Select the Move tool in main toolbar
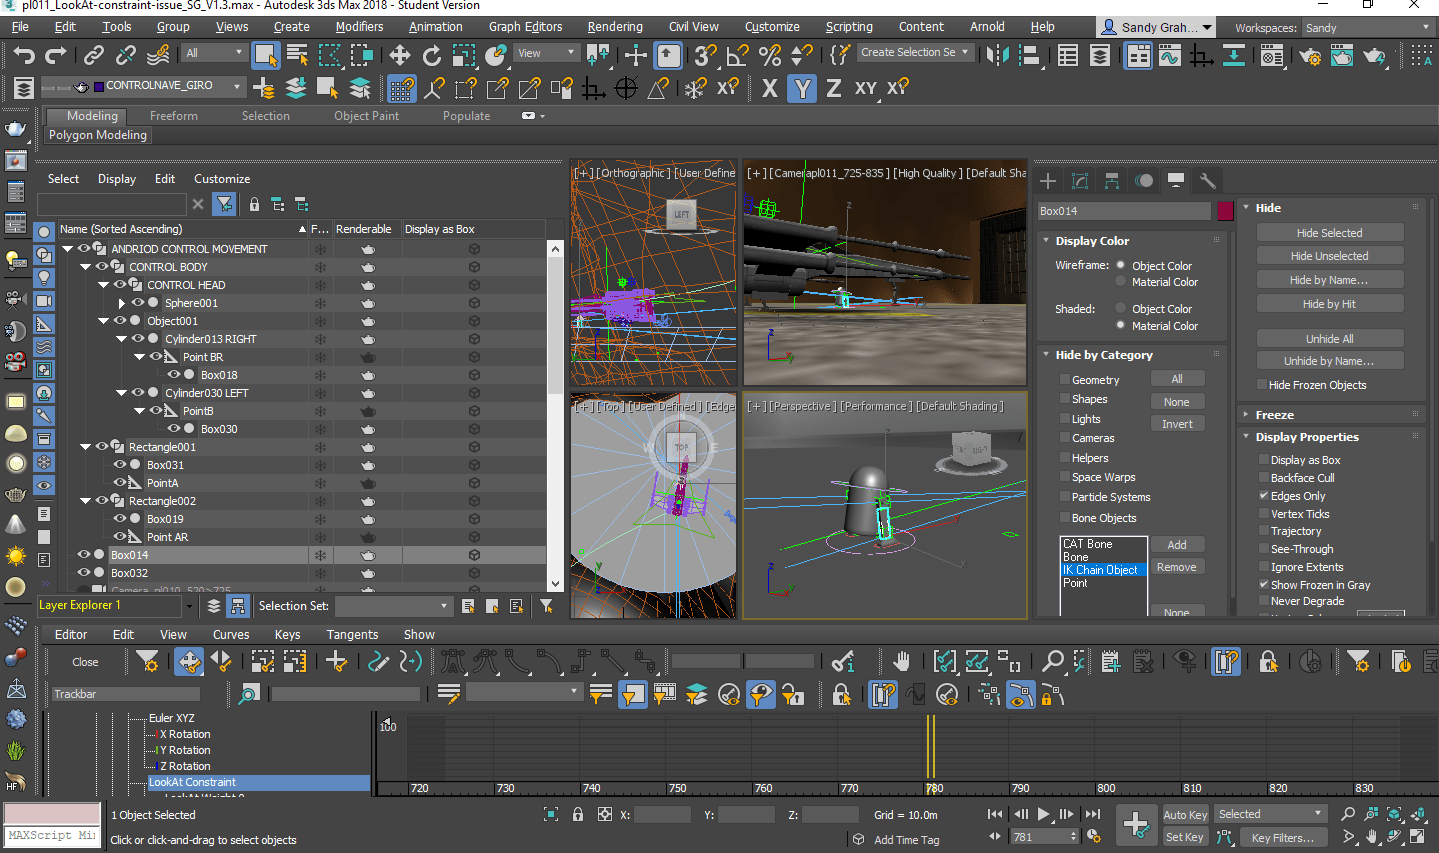Screen dimensions: 1439x853 tap(400, 55)
